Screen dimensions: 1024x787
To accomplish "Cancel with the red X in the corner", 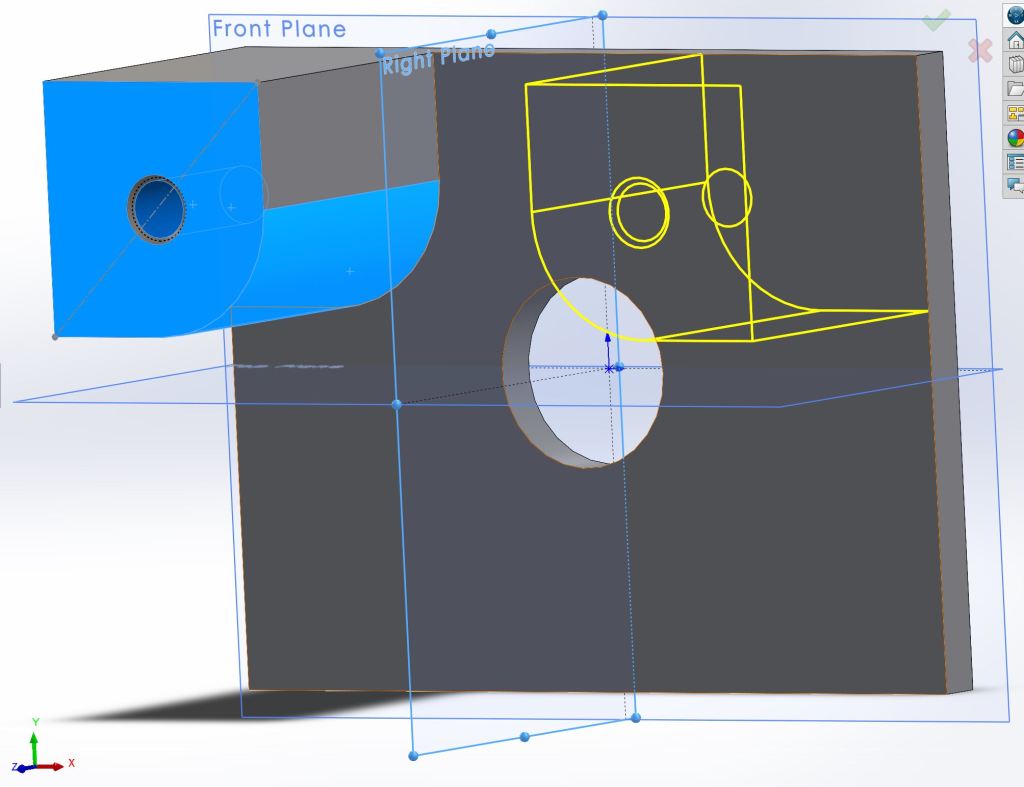I will point(980,49).
